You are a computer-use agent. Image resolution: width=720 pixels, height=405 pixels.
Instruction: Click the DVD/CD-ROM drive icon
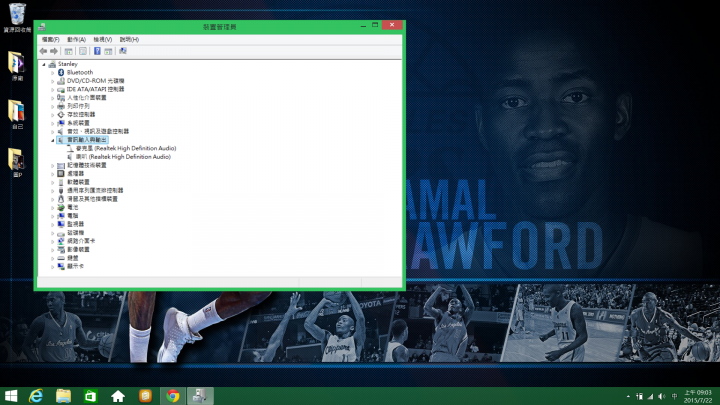(61, 81)
